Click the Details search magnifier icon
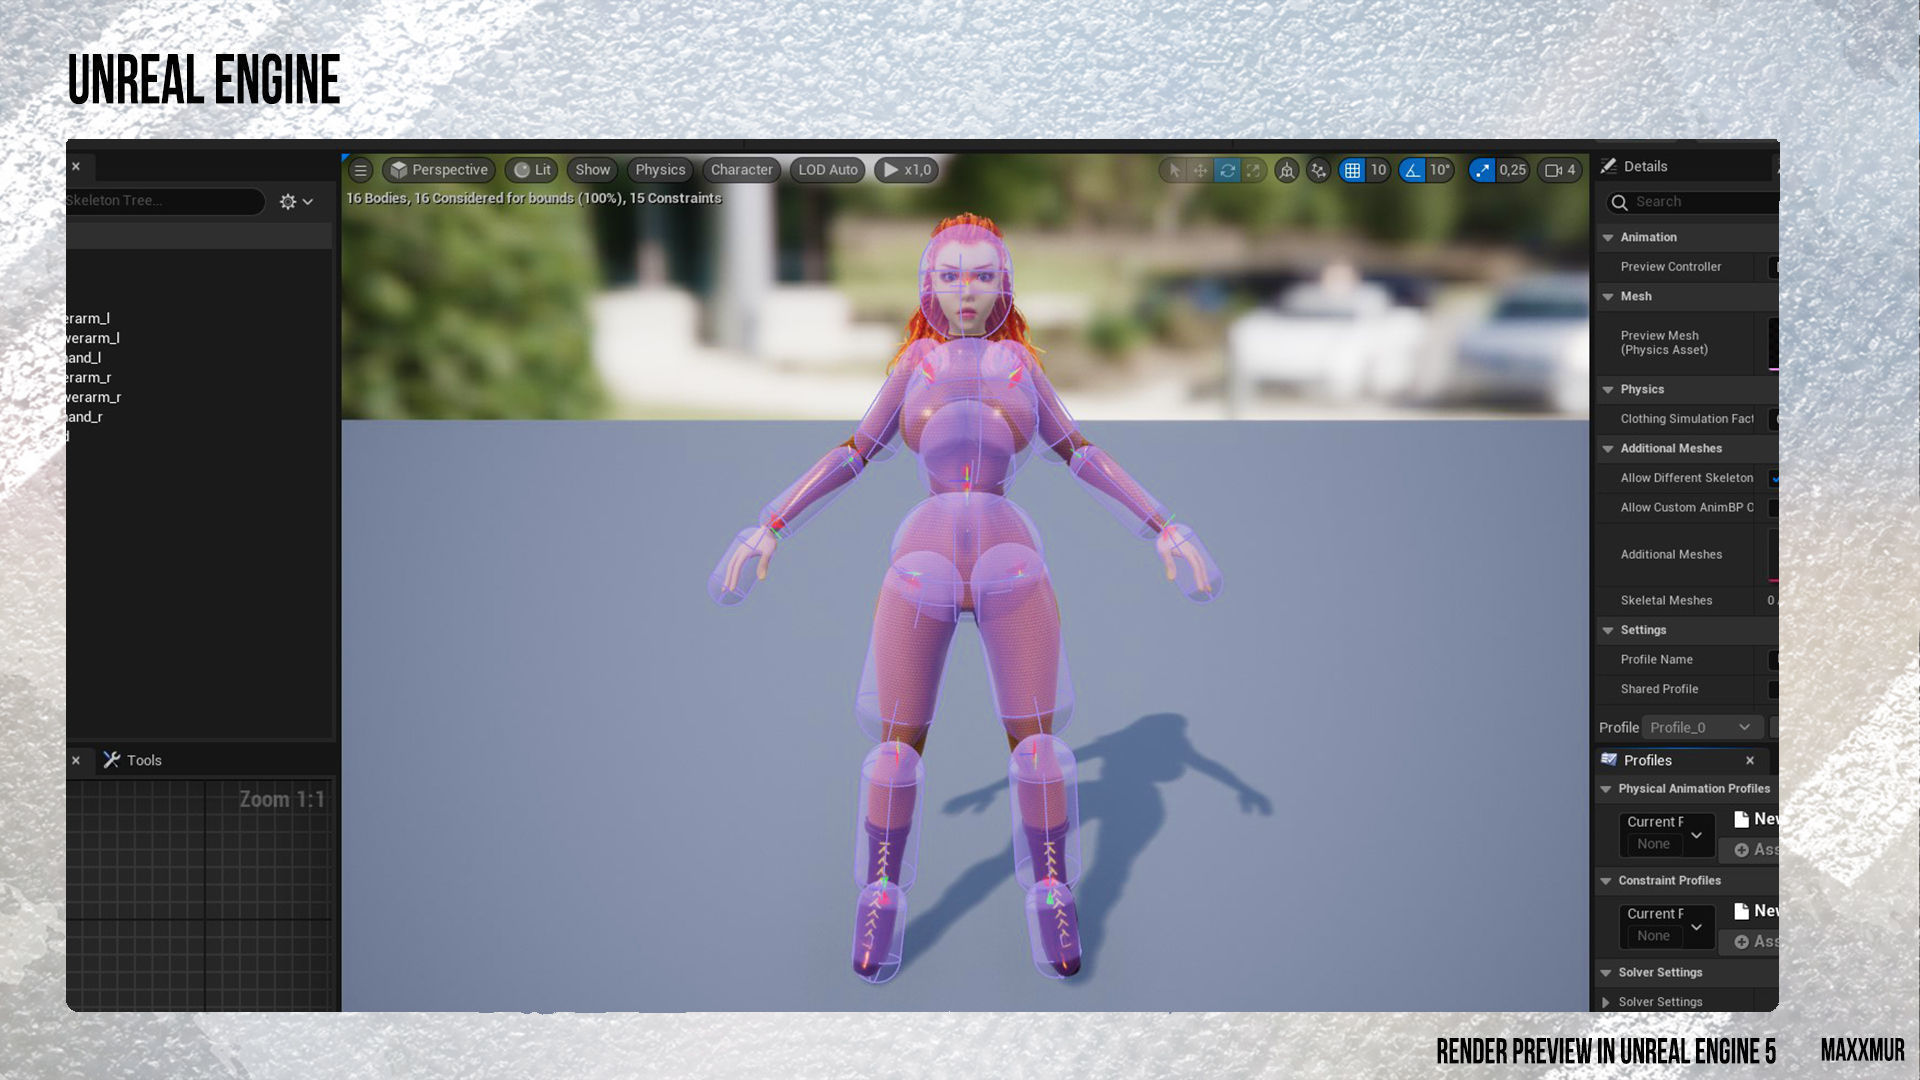Screen dimensions: 1920x1080 [x=1620, y=202]
